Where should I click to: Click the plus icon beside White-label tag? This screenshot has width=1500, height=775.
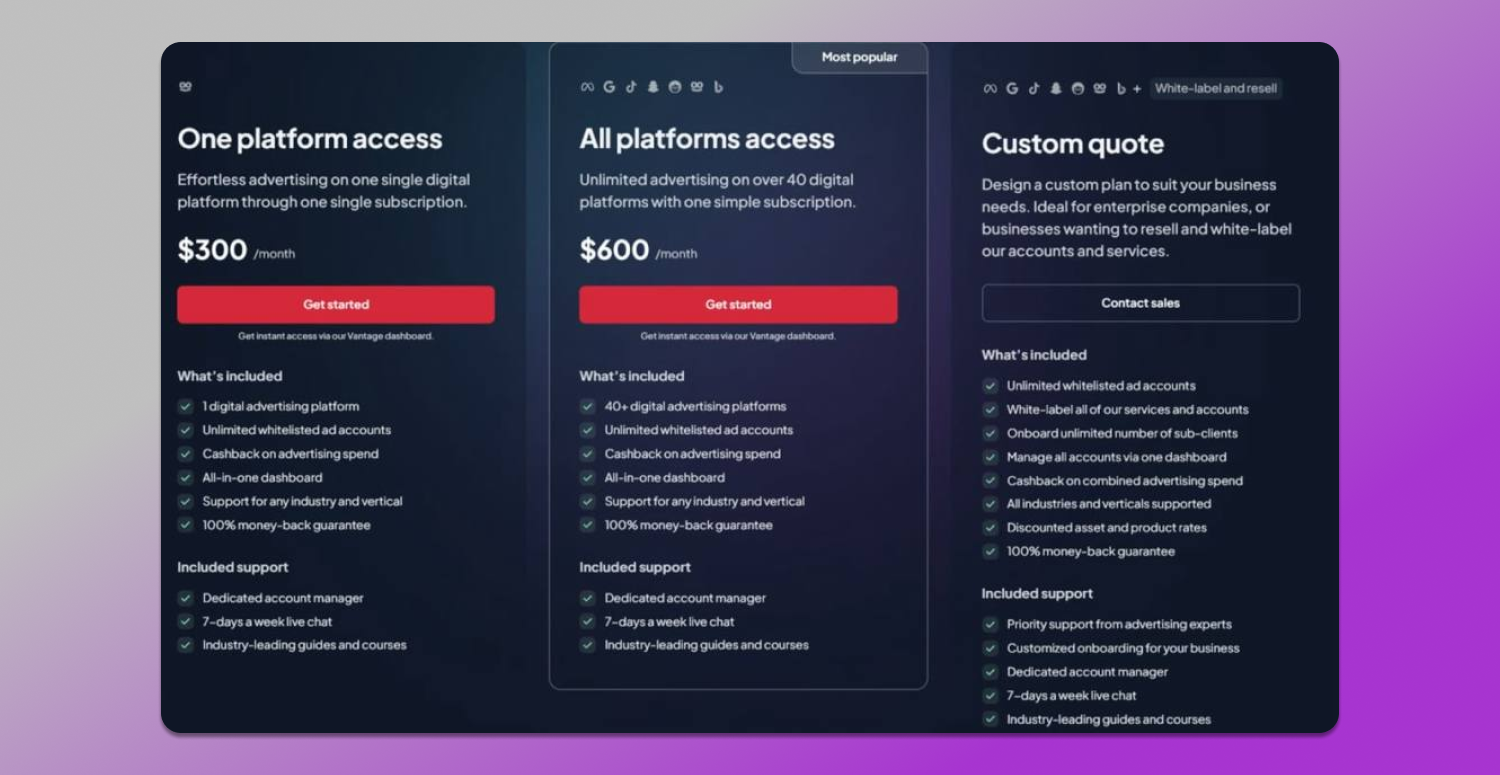click(1137, 88)
